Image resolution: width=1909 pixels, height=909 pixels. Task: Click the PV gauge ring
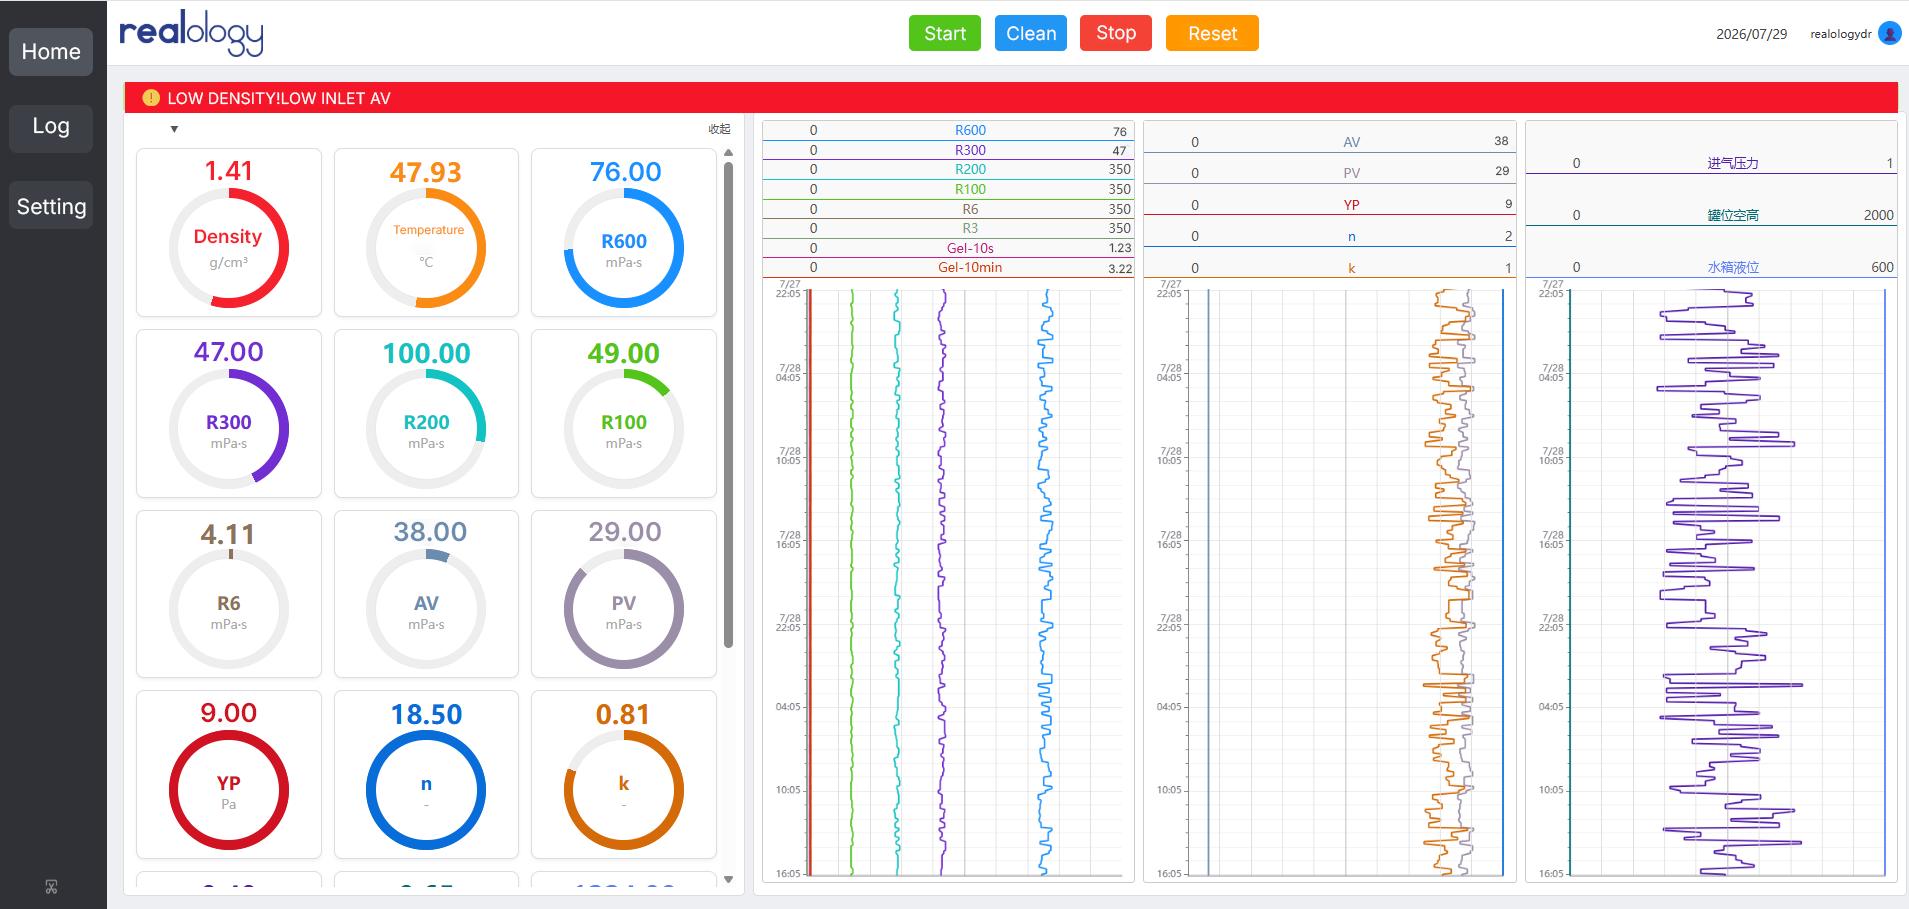(x=624, y=608)
